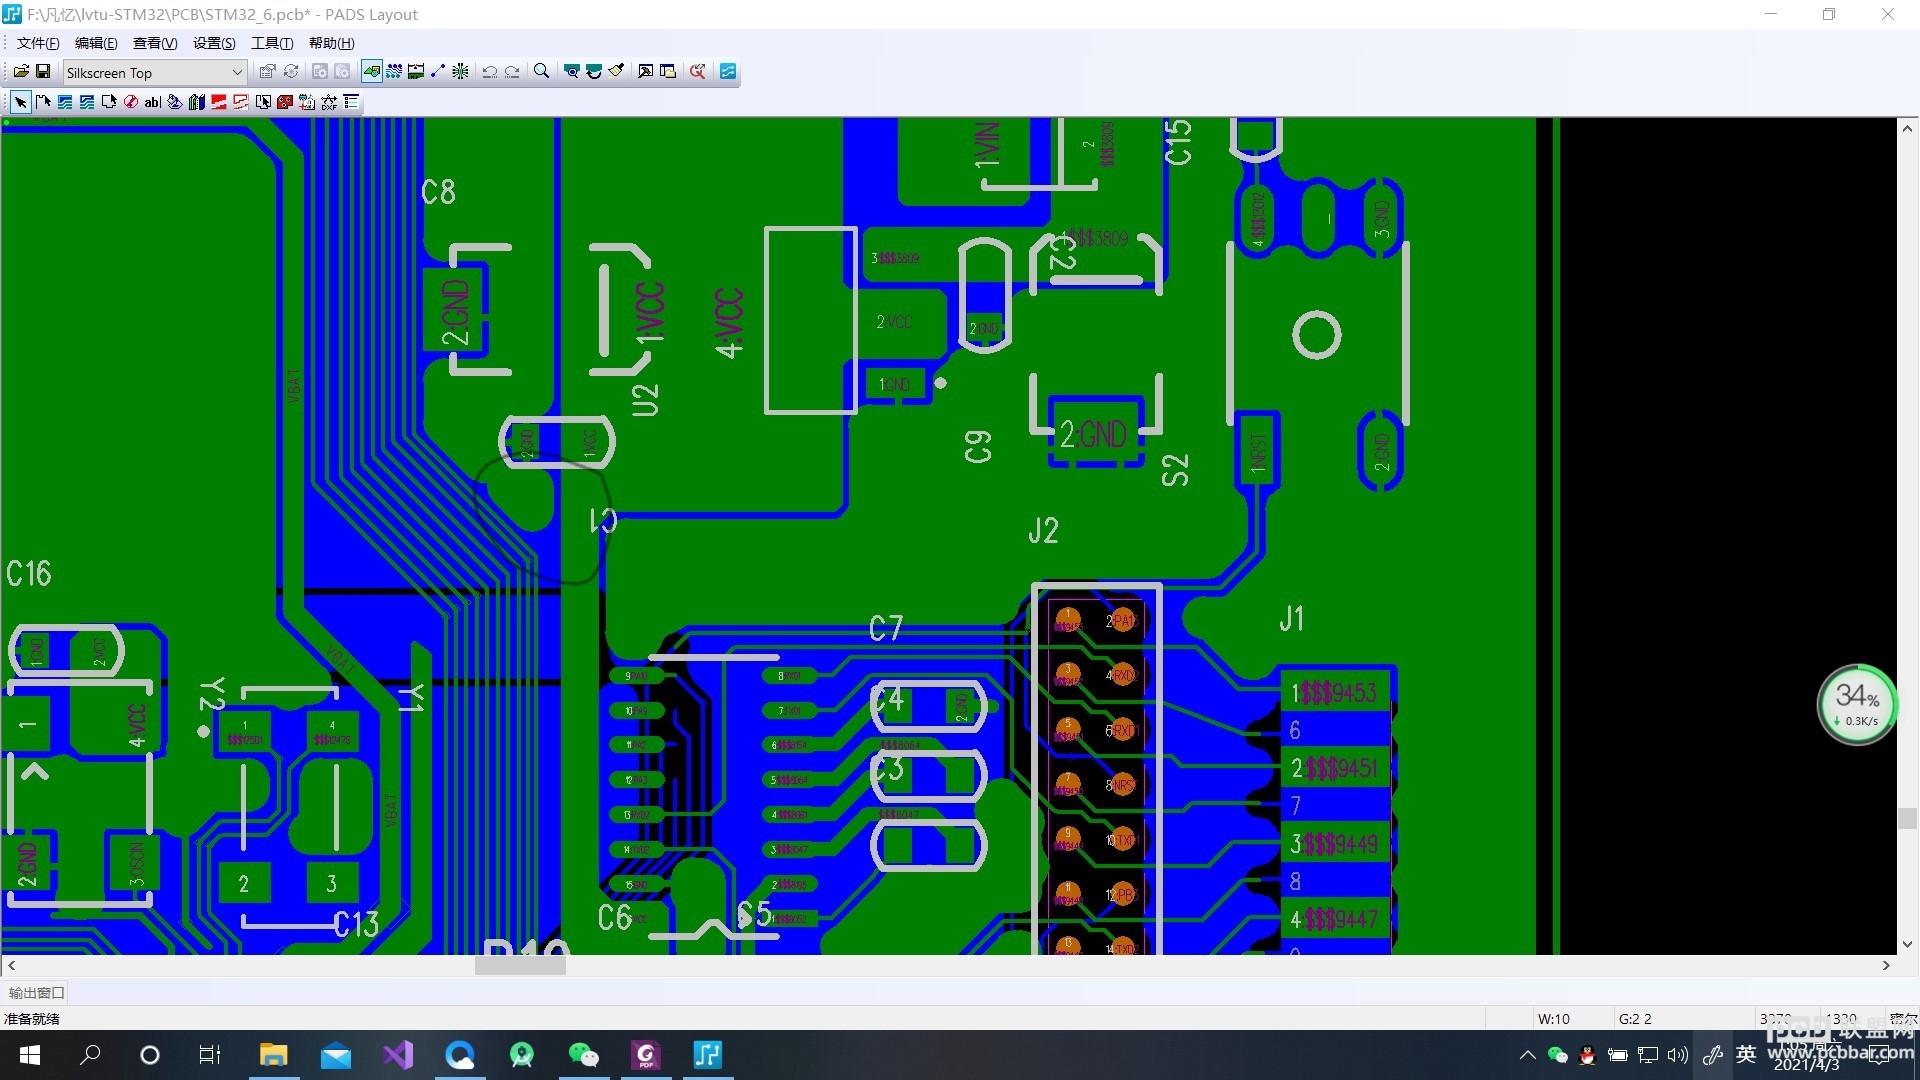Click the Undo arrow in toolbar
This screenshot has height=1080, width=1920.
[x=490, y=72]
